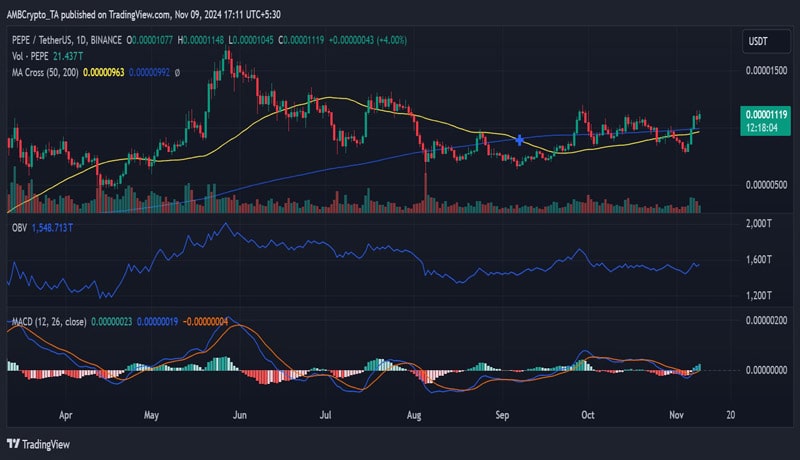Viewport: 800px width, 460px height.
Task: Click the 1,200T OBV axis label
Action: (758, 295)
